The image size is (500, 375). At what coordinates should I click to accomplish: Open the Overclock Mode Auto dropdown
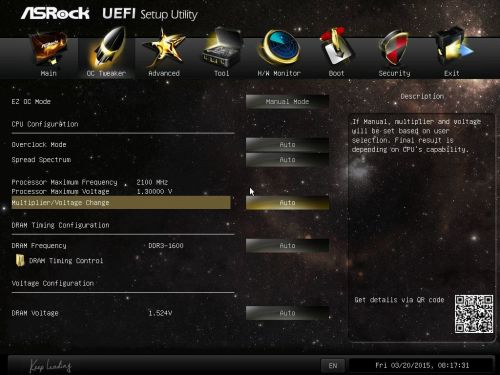pos(287,145)
